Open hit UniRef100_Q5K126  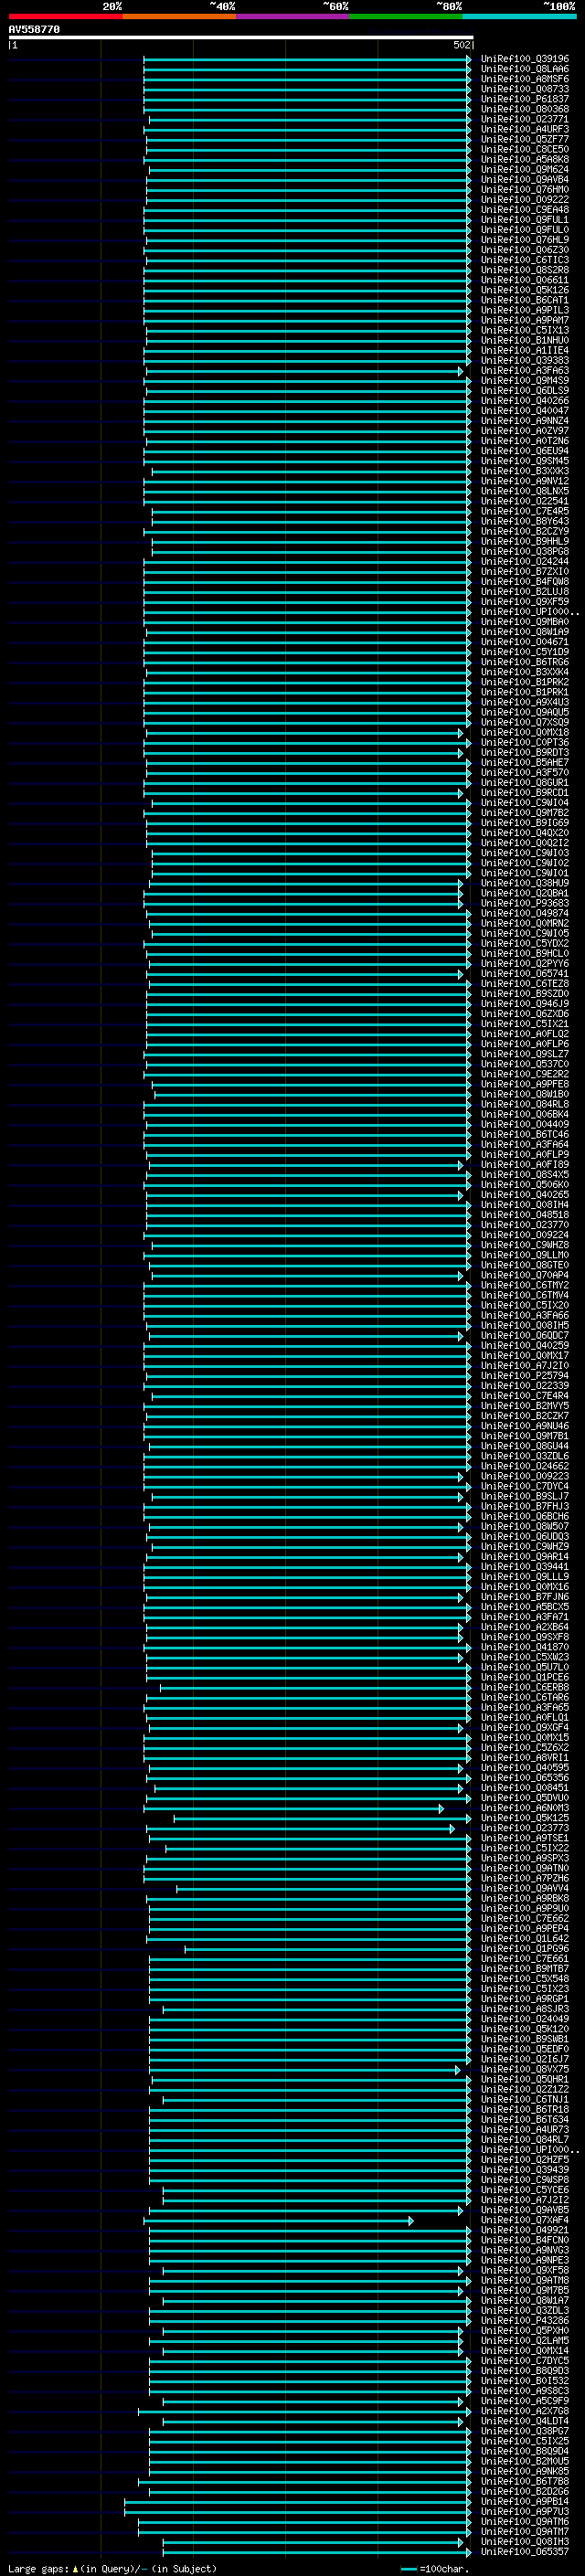click(525, 291)
